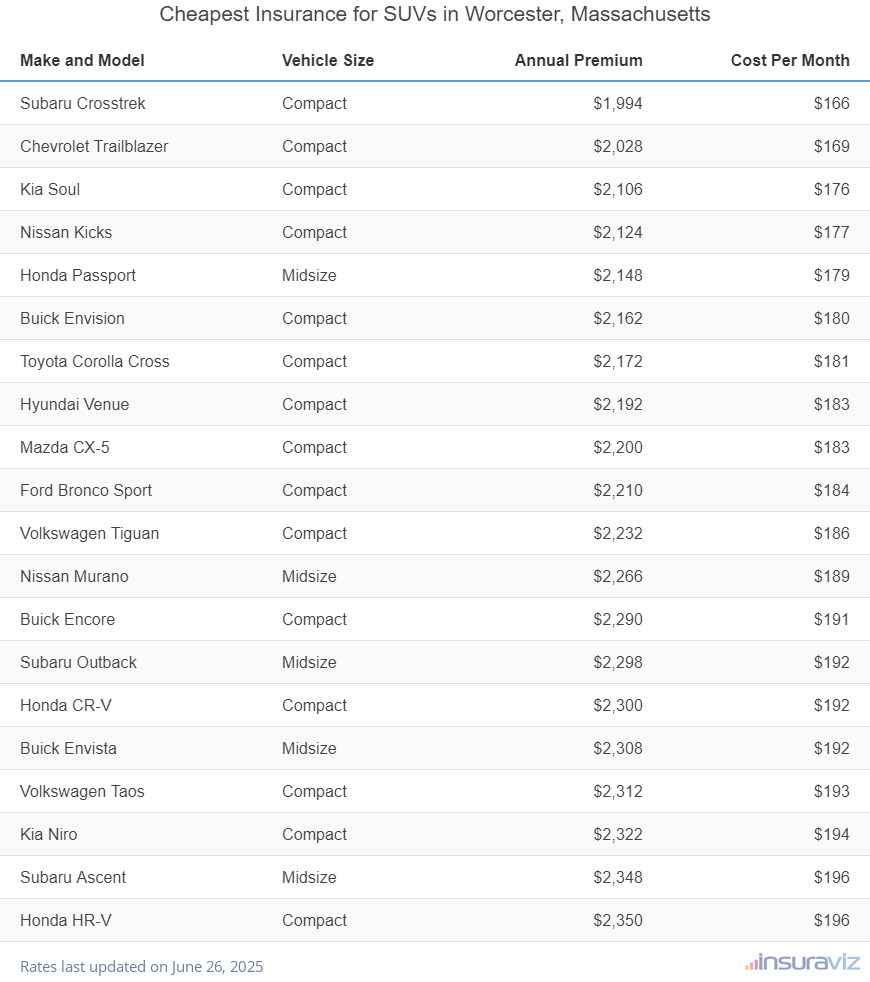Click Nissan Murano's $2,266 annual premium
The height and width of the screenshot is (982, 870).
(x=617, y=576)
